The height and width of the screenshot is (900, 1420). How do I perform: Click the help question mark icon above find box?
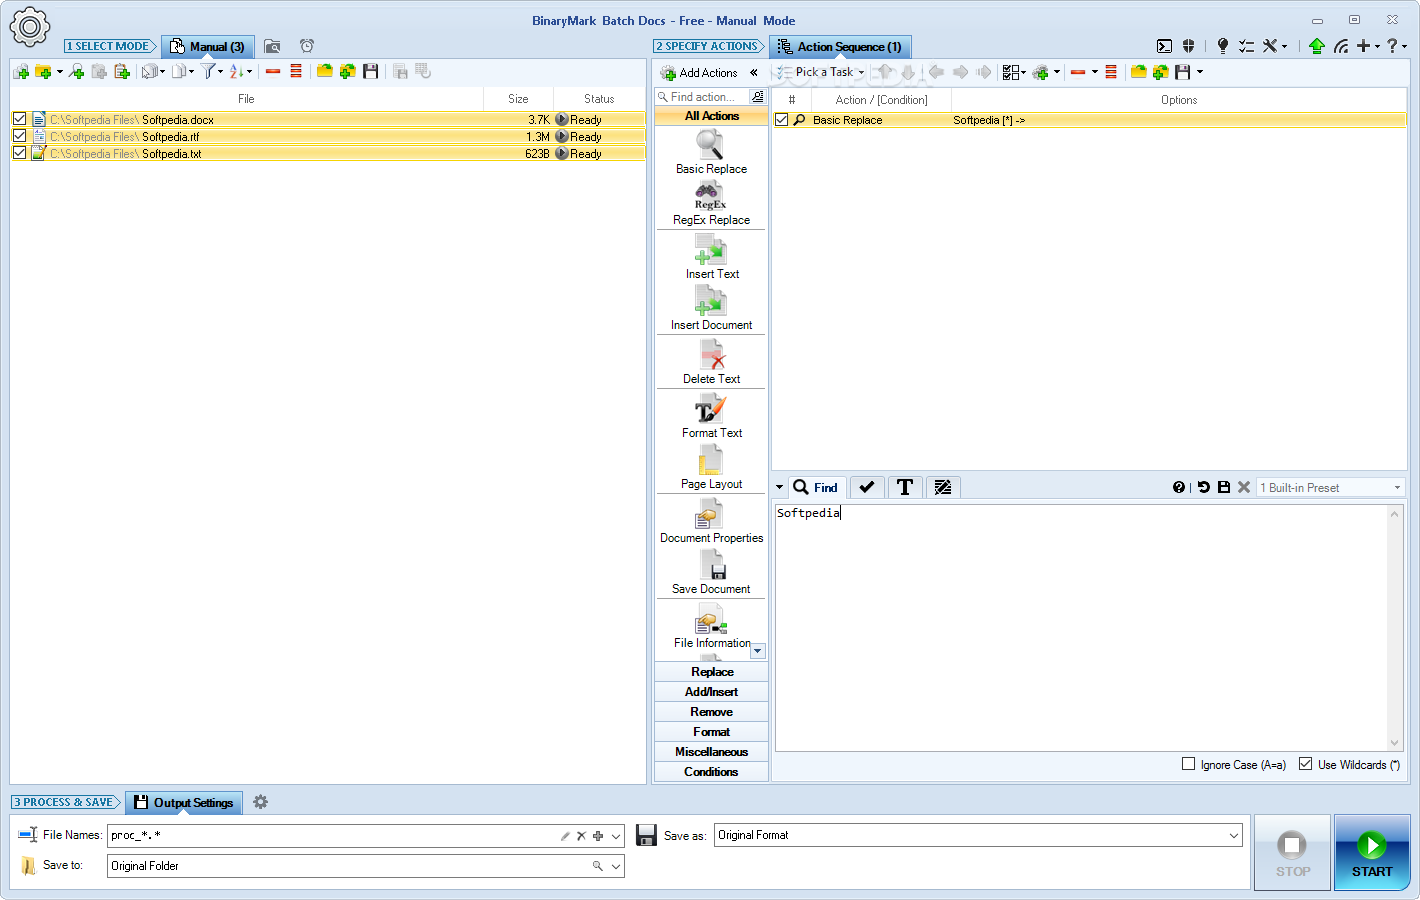click(x=1179, y=487)
